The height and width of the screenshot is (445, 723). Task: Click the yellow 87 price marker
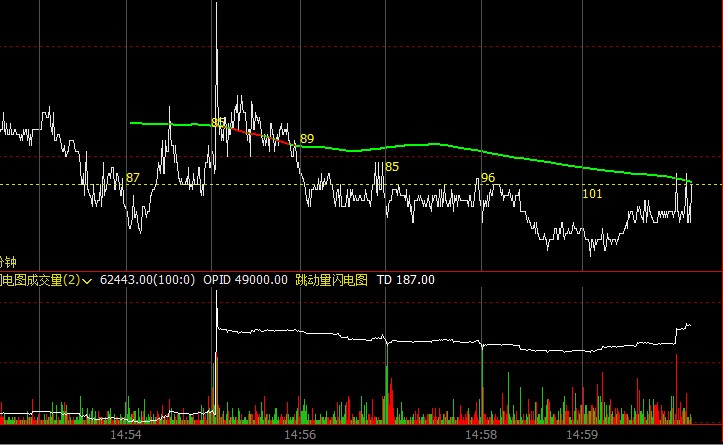133,178
